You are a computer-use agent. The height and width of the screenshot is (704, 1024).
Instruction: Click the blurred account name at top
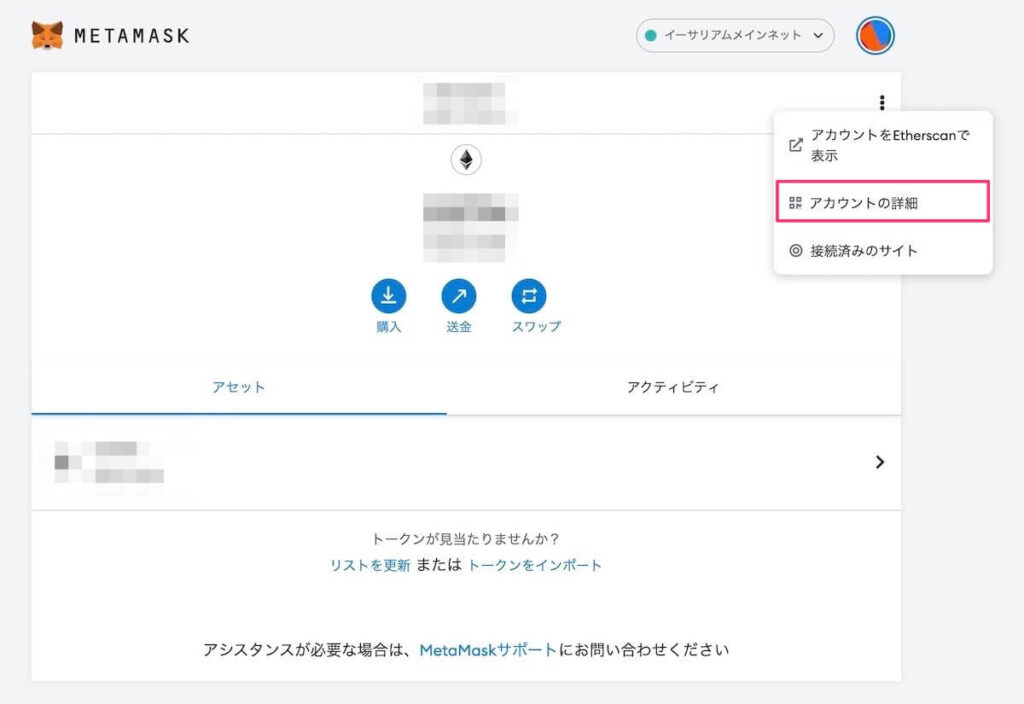coord(464,103)
